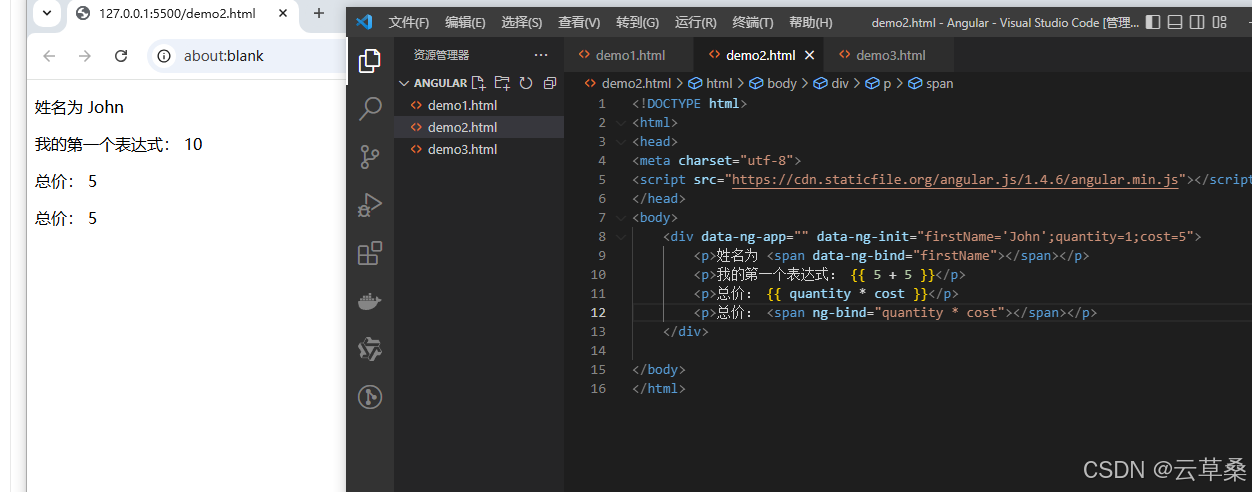Open the 转到(G) menu
Screen dimensions: 1252x492
637,22
